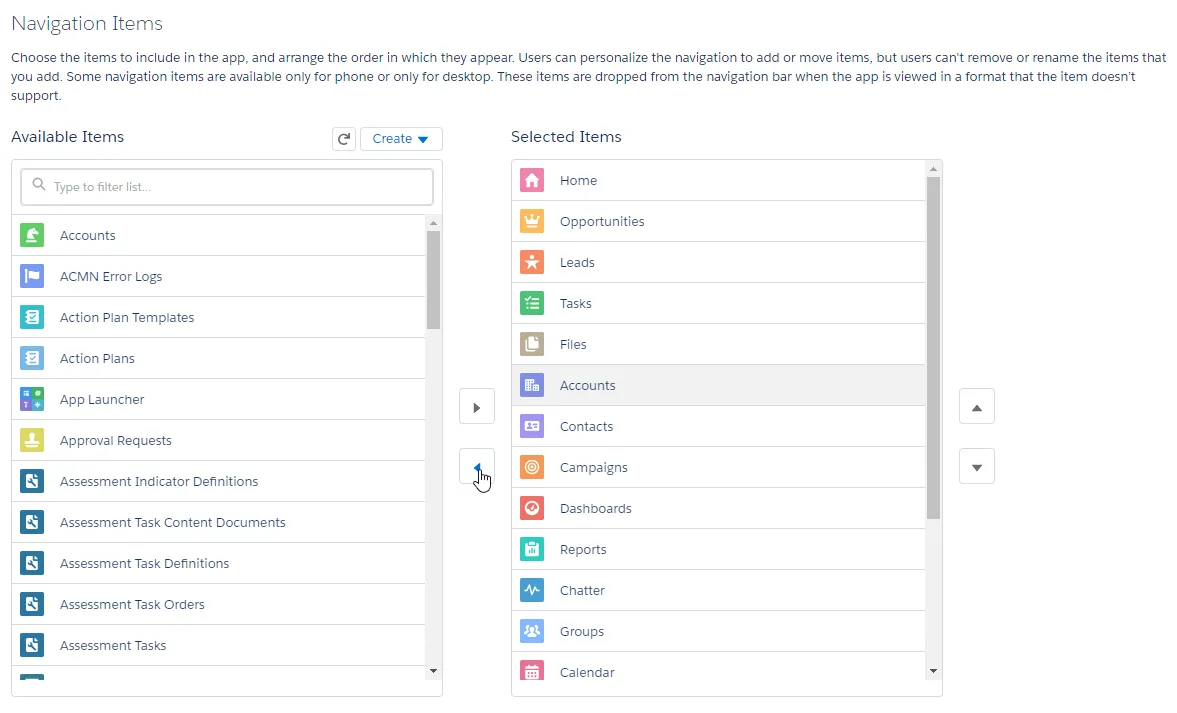Select Dashboards in Selected Items
Screen dimensions: 1177x713
pos(596,508)
